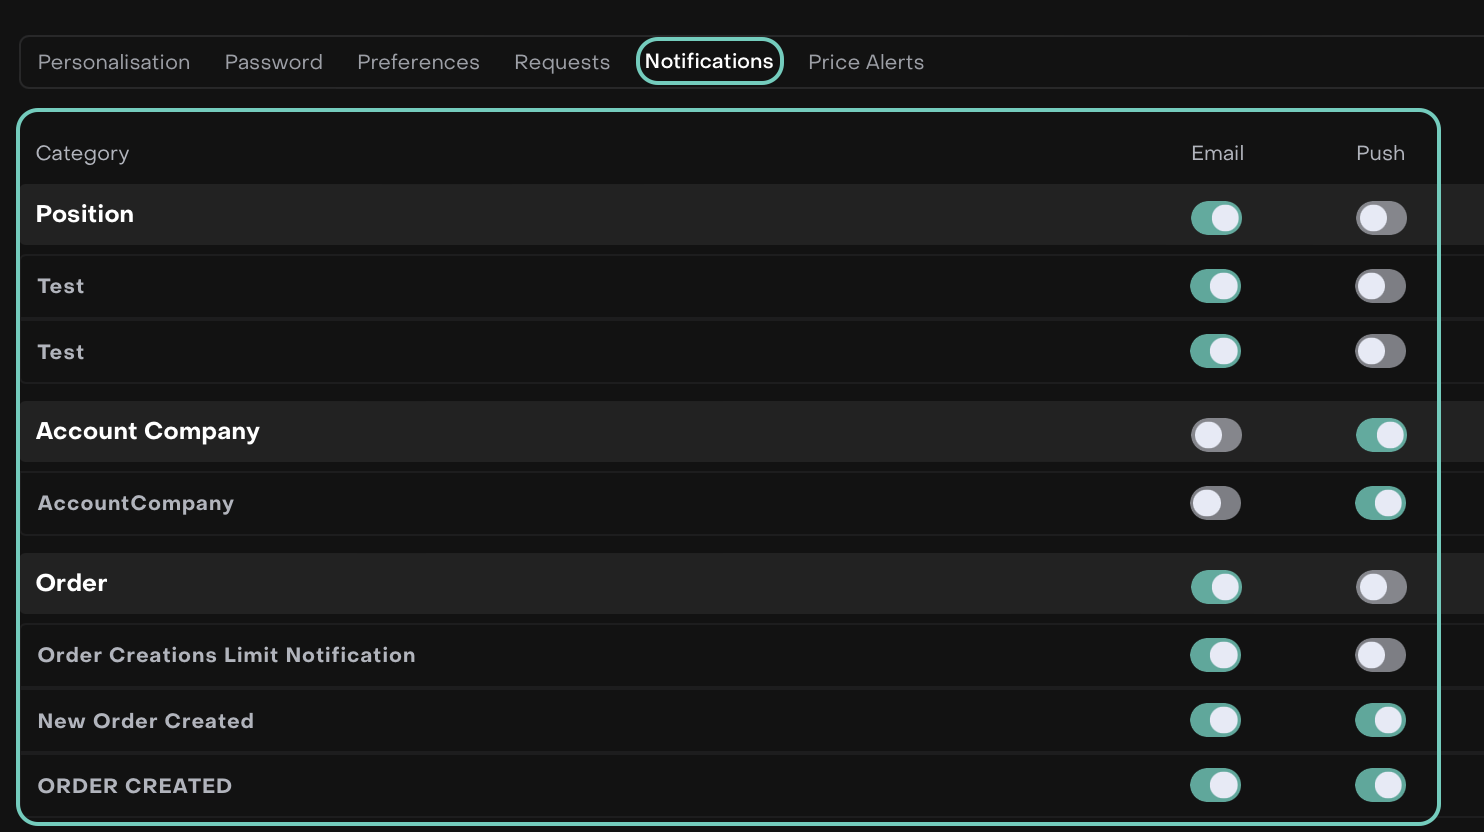Screen dimensions: 1484x832
Task: Click the Notifications tab
Action: (x=709, y=61)
